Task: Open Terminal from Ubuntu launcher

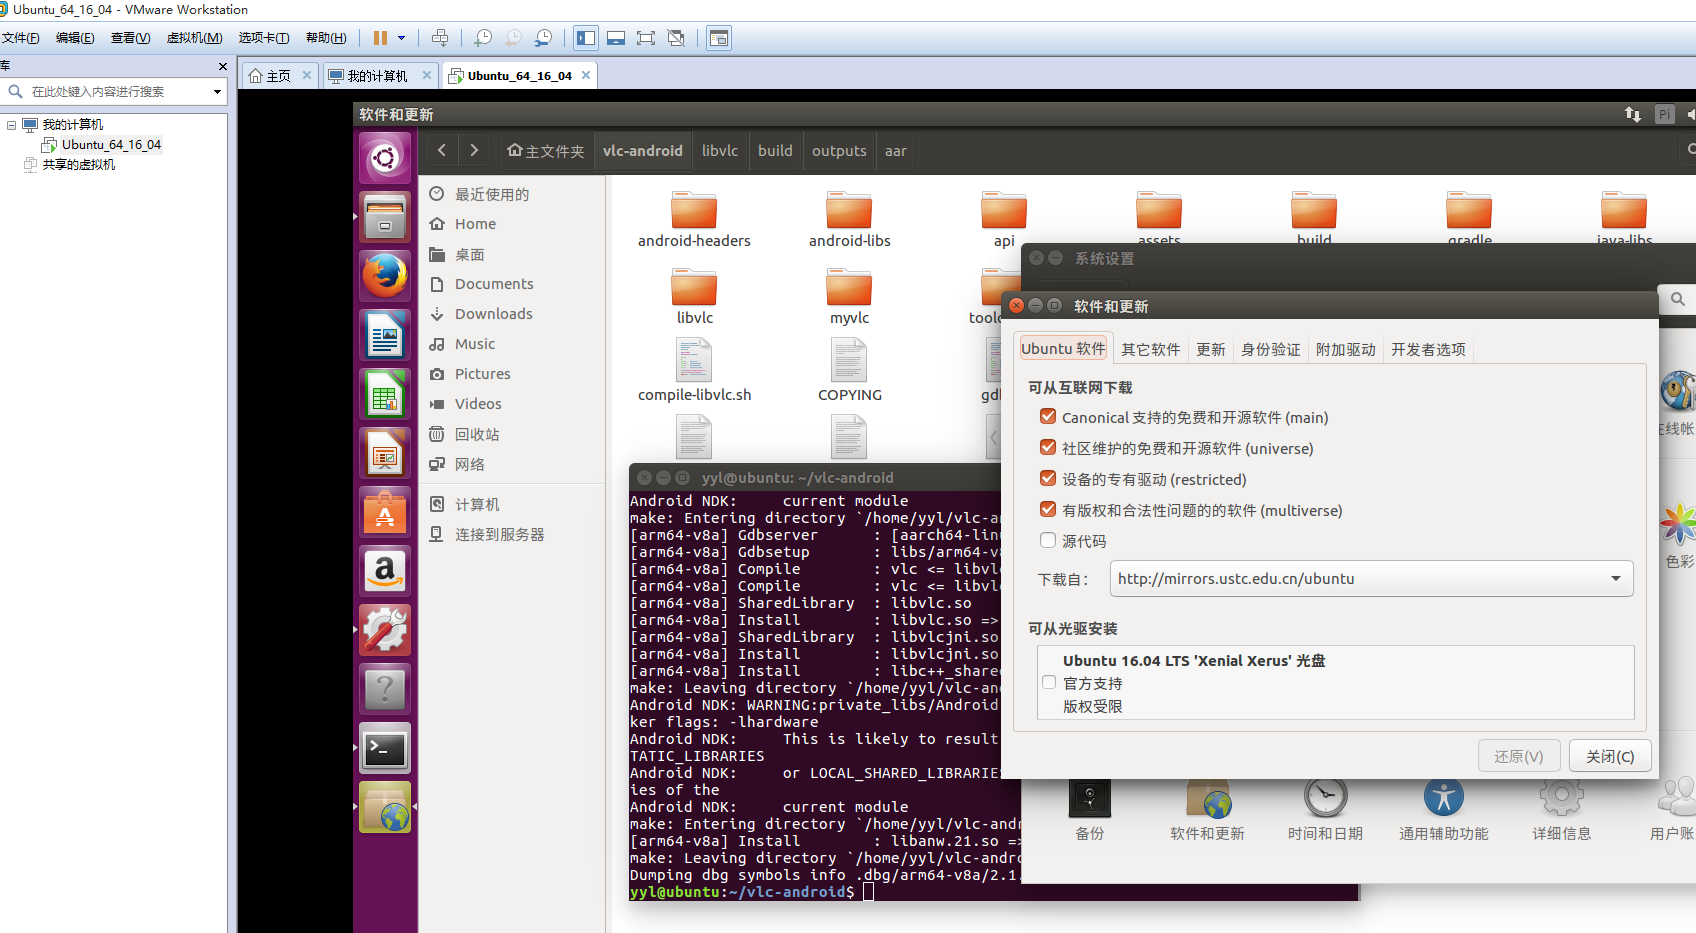Action: click(385, 748)
